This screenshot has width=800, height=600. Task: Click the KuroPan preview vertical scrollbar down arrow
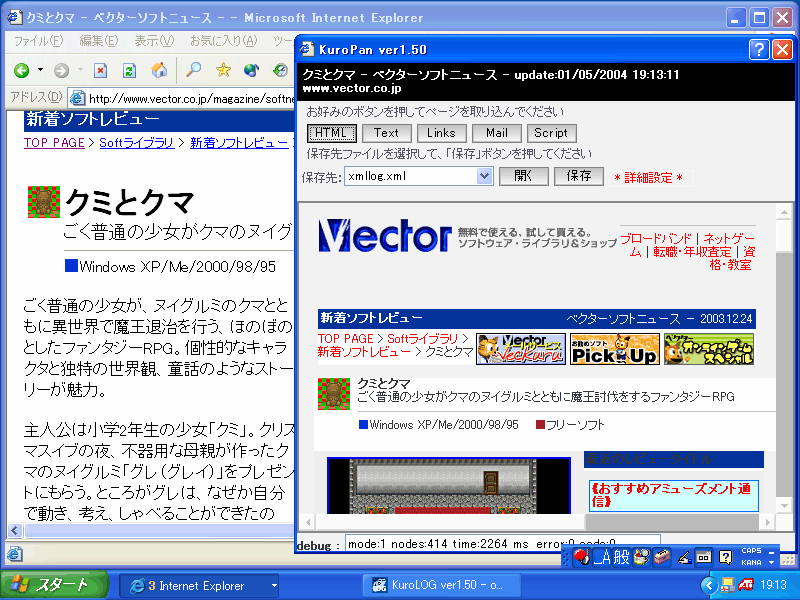(x=784, y=506)
